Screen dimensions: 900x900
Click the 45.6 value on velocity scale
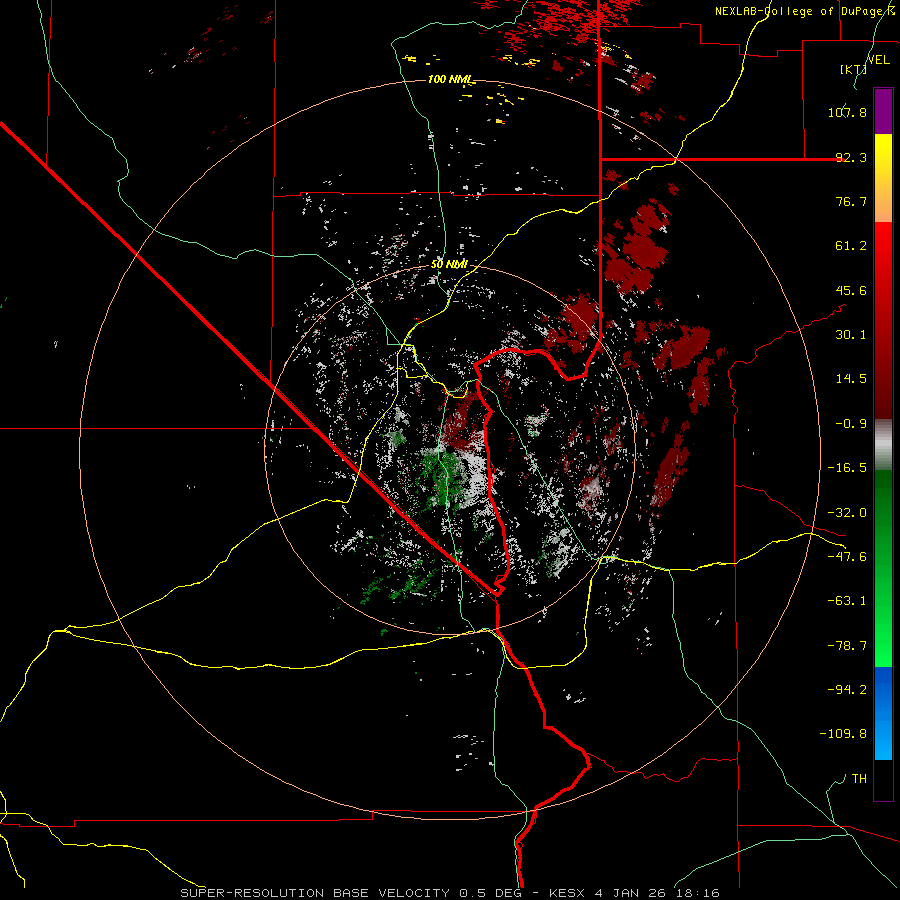click(x=851, y=290)
